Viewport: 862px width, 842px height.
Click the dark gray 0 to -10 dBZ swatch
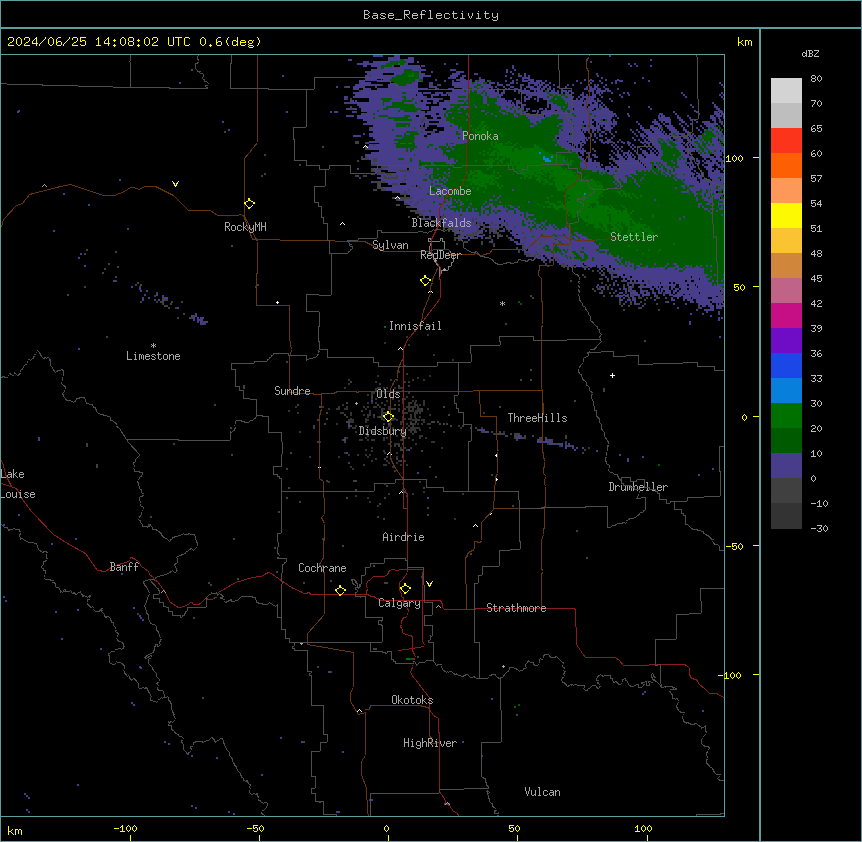(786, 491)
